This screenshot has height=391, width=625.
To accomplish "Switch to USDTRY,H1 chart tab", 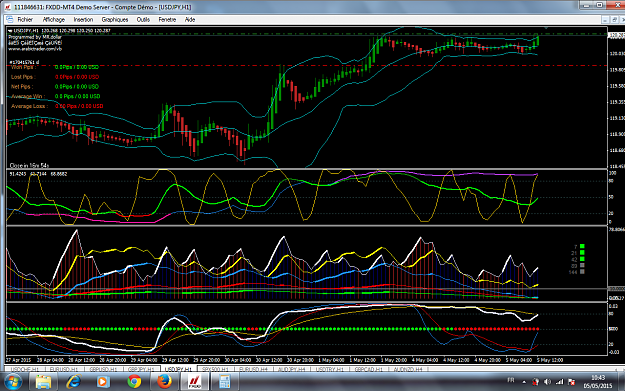I will [330, 369].
